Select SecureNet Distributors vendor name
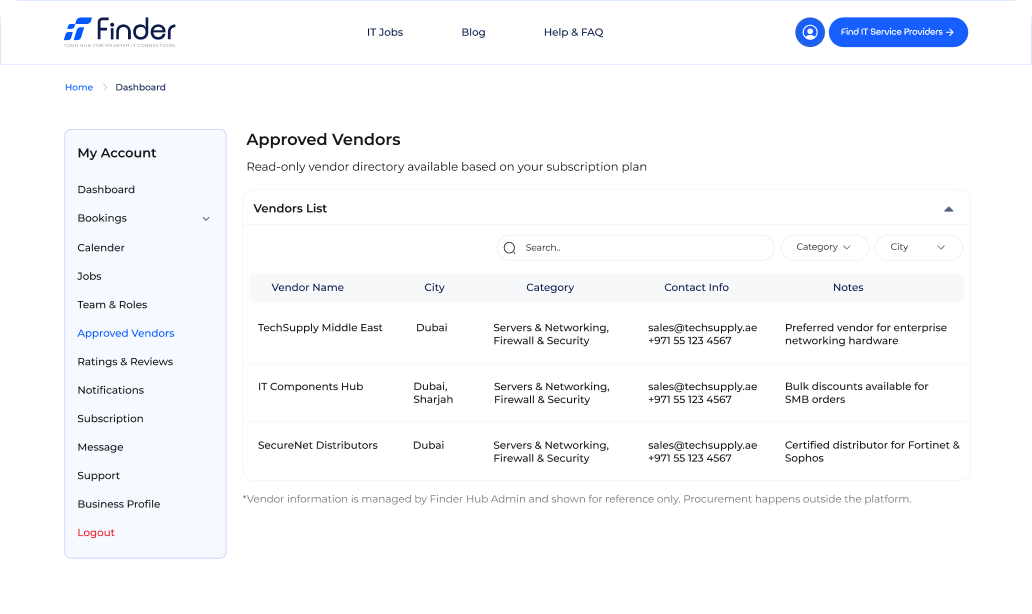The height and width of the screenshot is (614, 1032). (x=317, y=446)
